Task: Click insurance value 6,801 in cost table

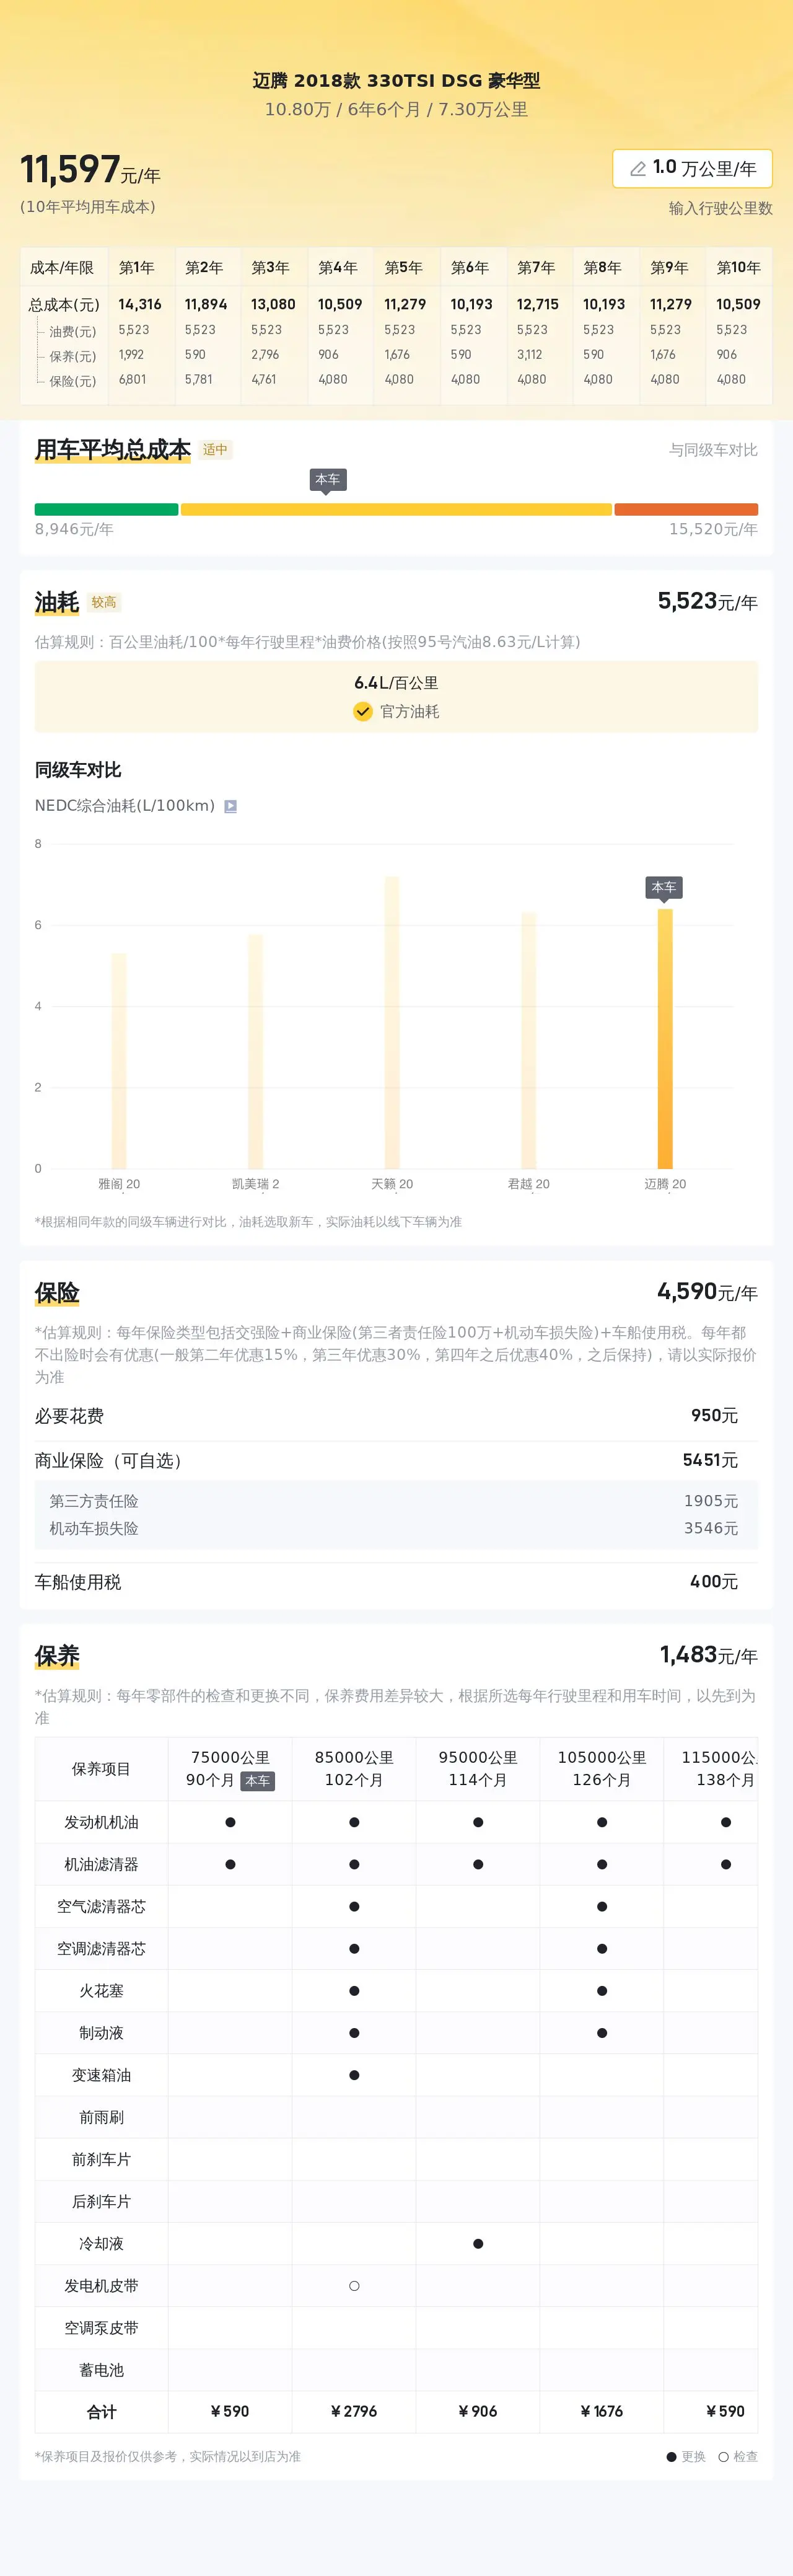Action: (x=132, y=379)
